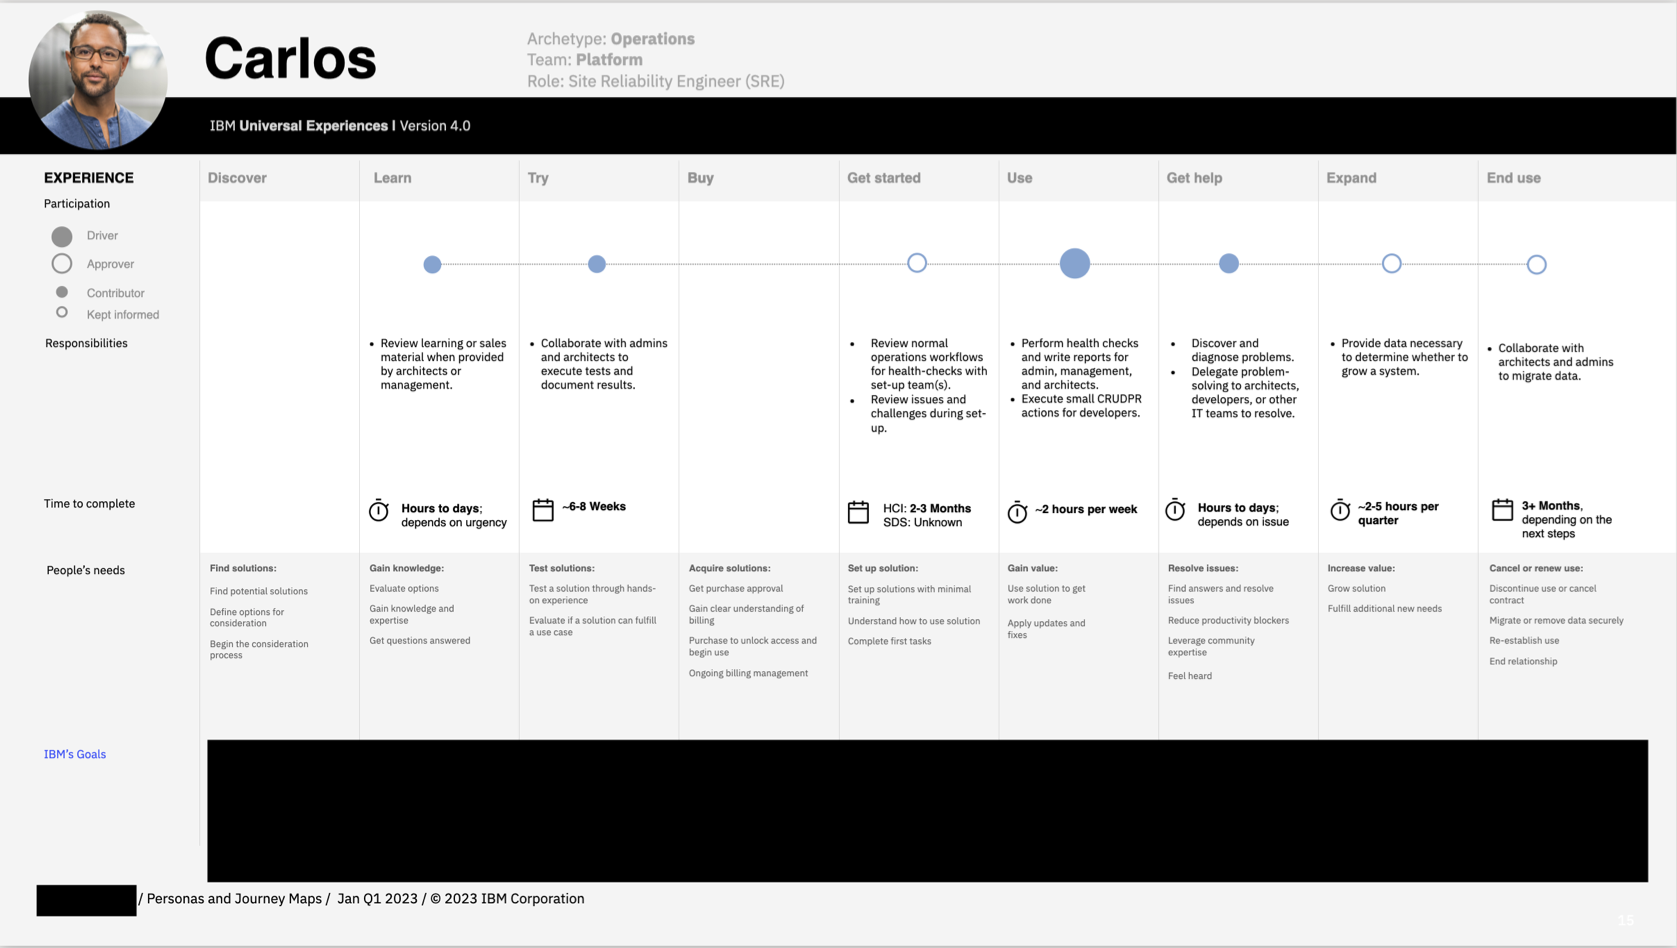Screen dimensions: 1677x948
Task: Select the Get started hollow timeline circle
Action: tap(917, 263)
